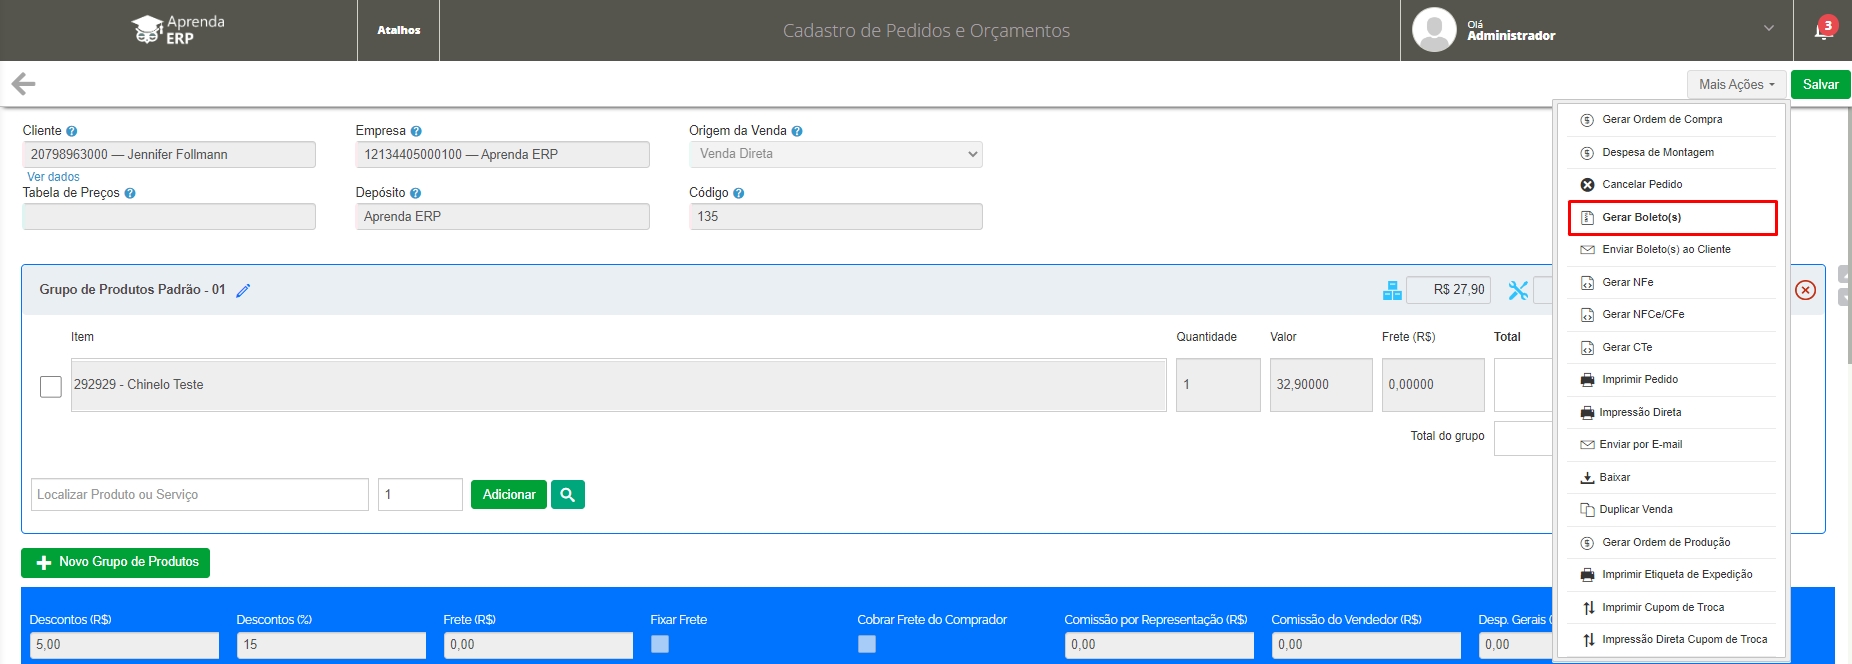Viewport: 1852px width, 664px height.
Task: Collapse the Mais Ações dropdown
Action: [1736, 85]
